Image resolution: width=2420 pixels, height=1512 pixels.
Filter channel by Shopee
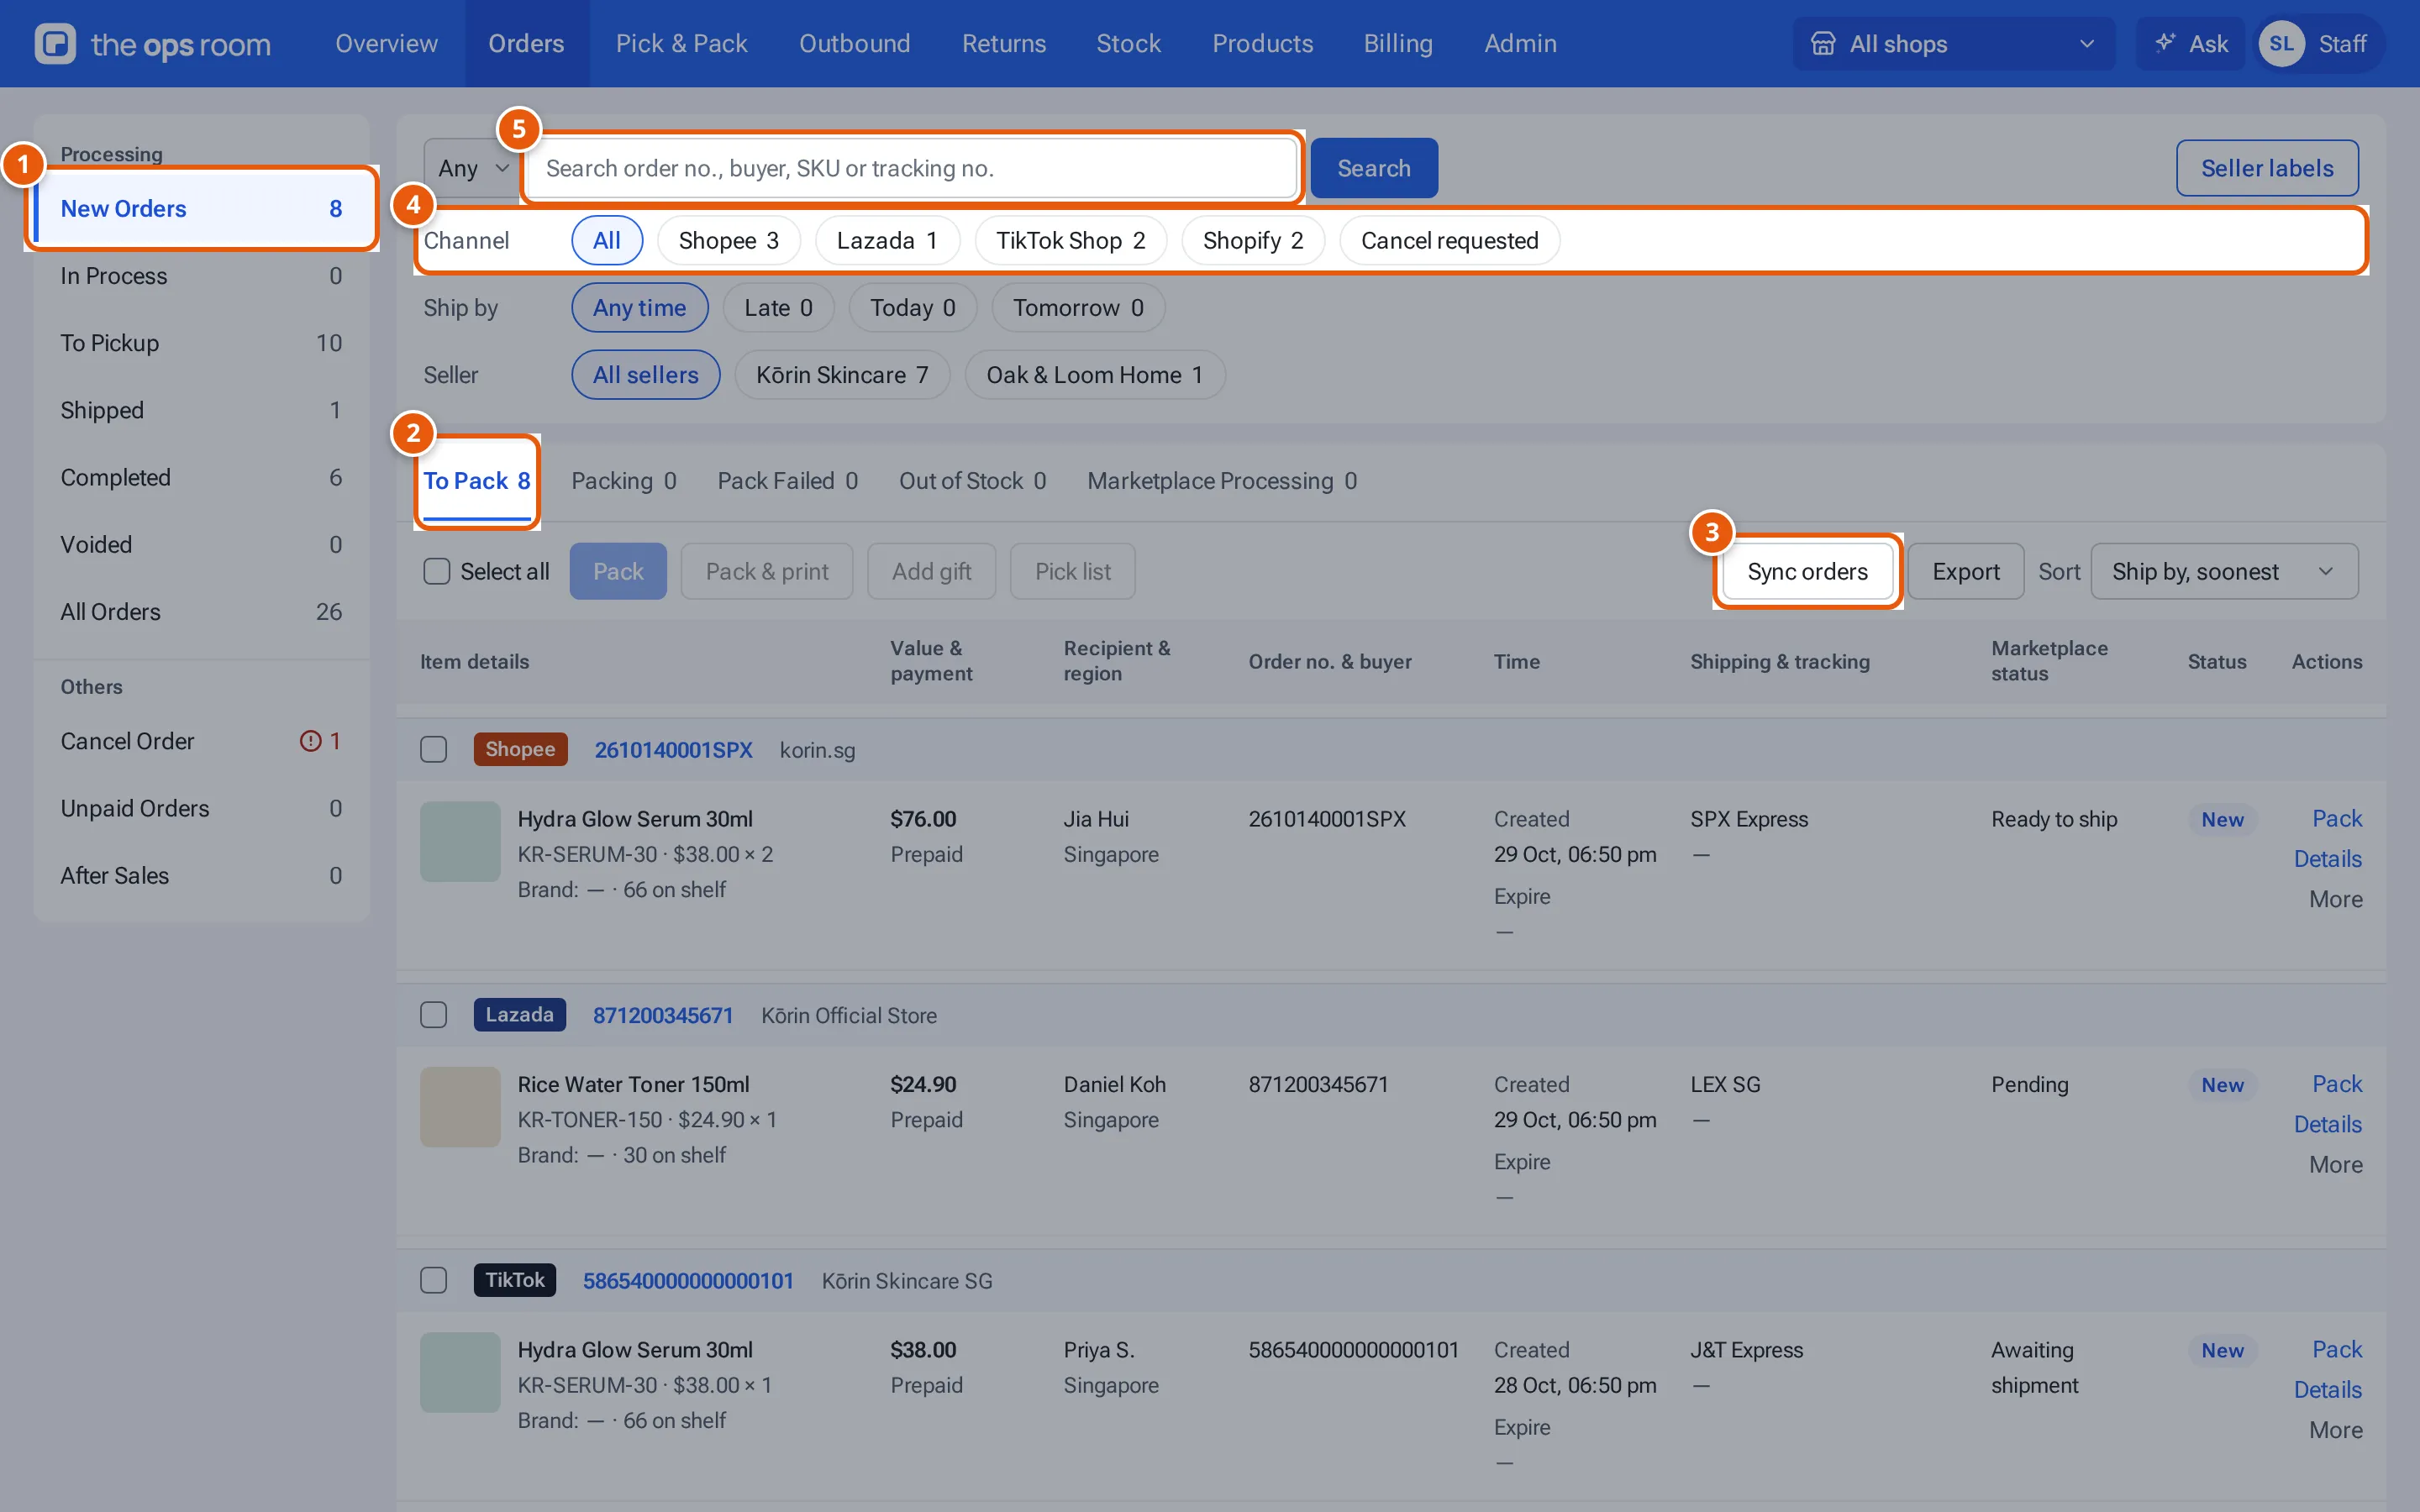729,240
